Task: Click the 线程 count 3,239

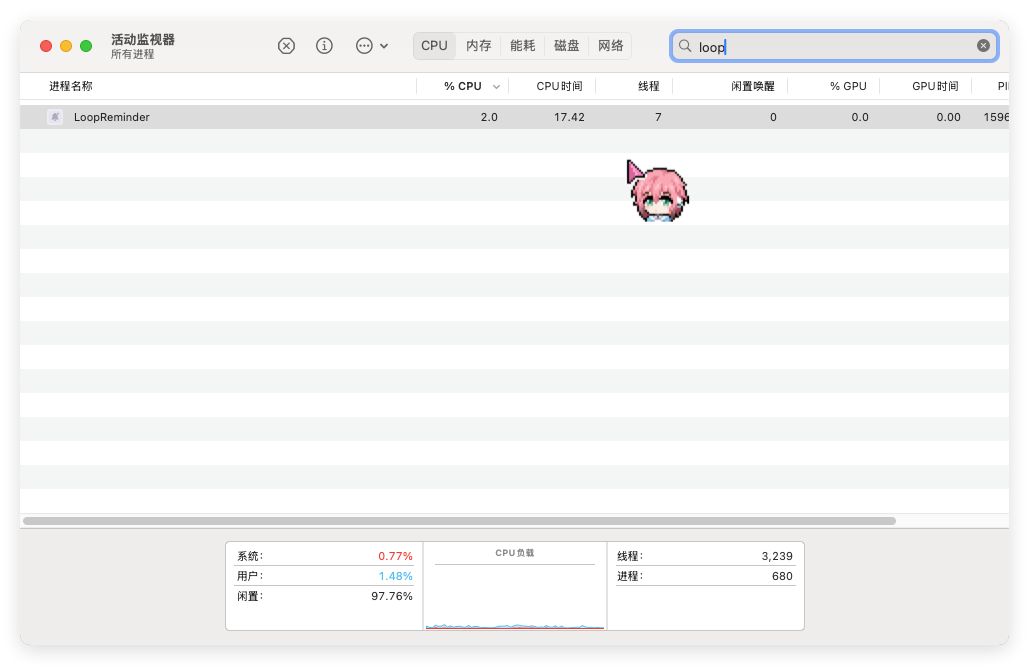Action: (x=777, y=556)
